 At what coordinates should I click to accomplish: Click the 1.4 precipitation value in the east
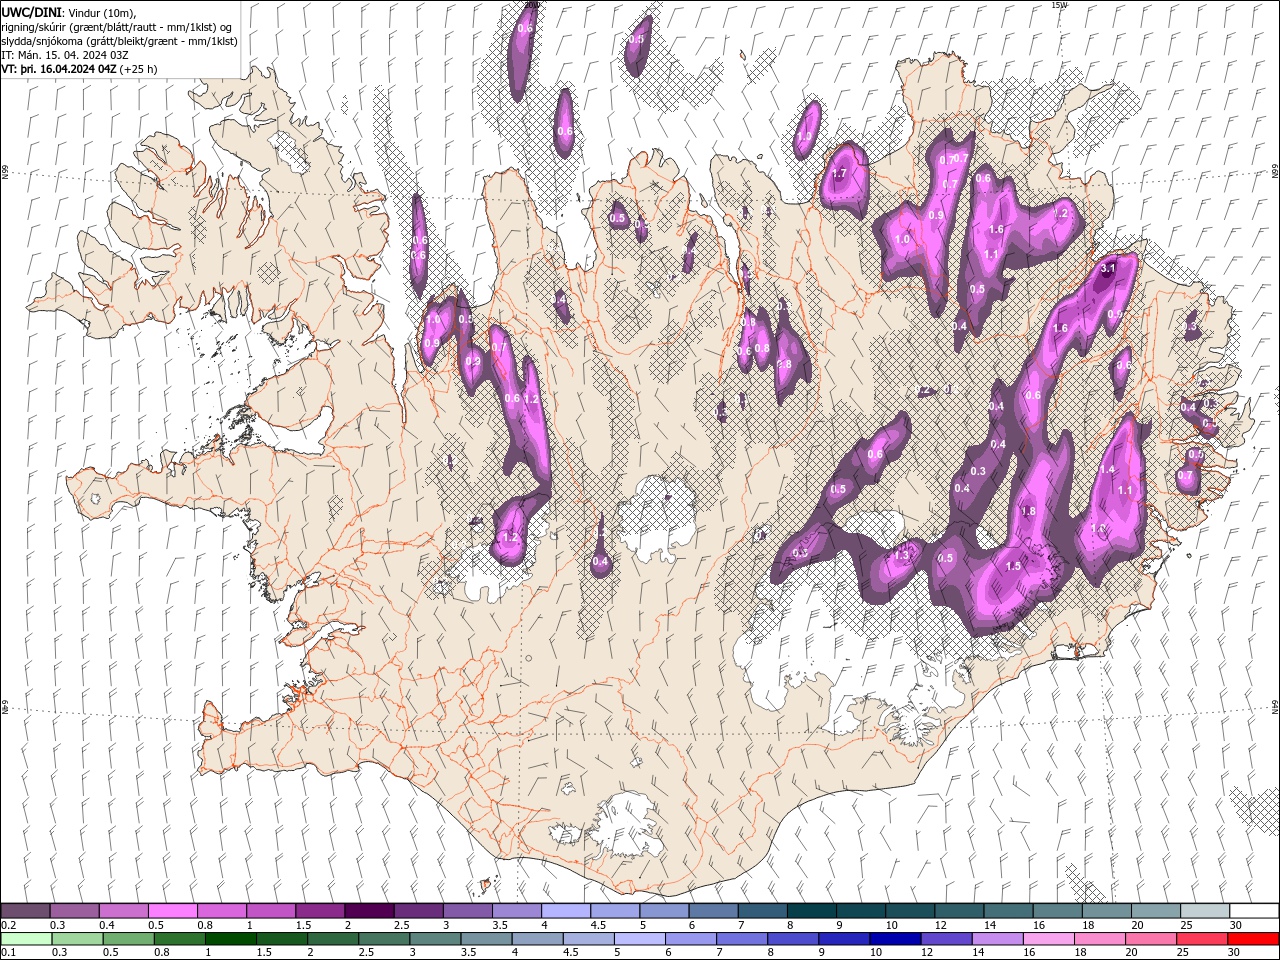click(1107, 469)
